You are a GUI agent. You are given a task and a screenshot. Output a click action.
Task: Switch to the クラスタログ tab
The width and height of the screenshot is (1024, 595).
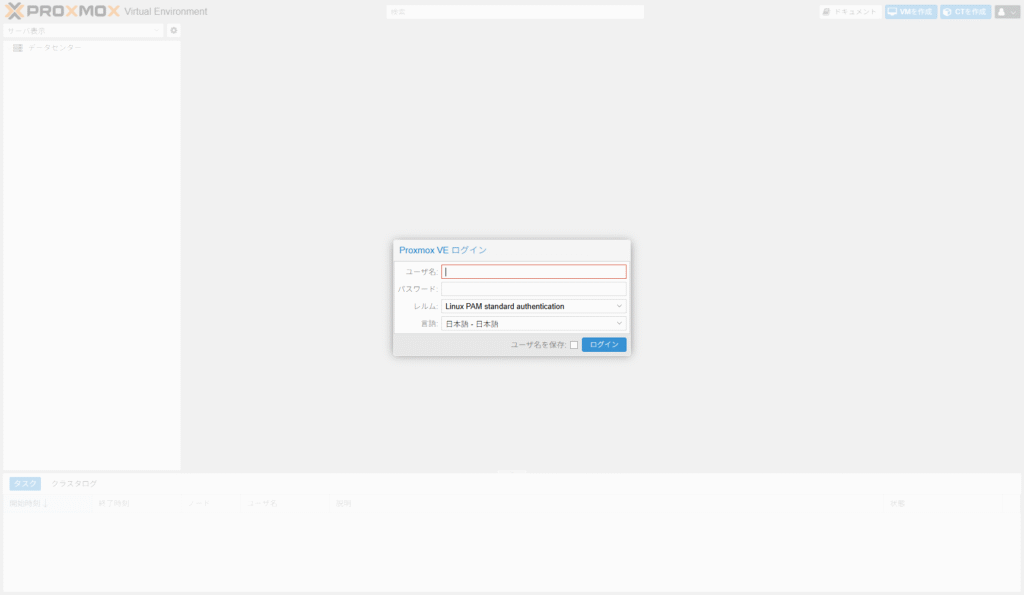74,483
